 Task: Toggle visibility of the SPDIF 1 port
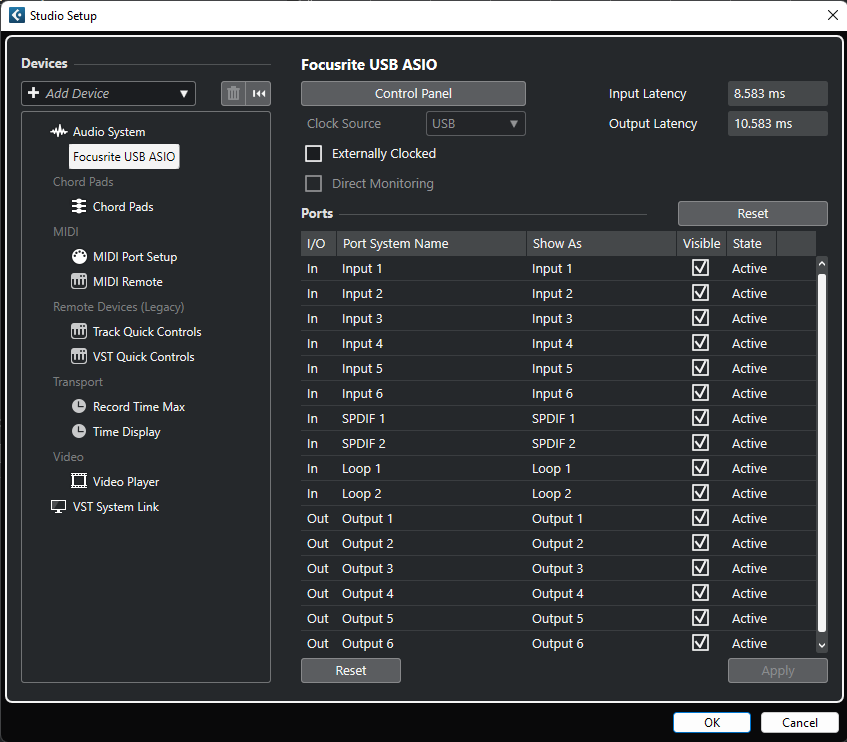click(x=701, y=418)
